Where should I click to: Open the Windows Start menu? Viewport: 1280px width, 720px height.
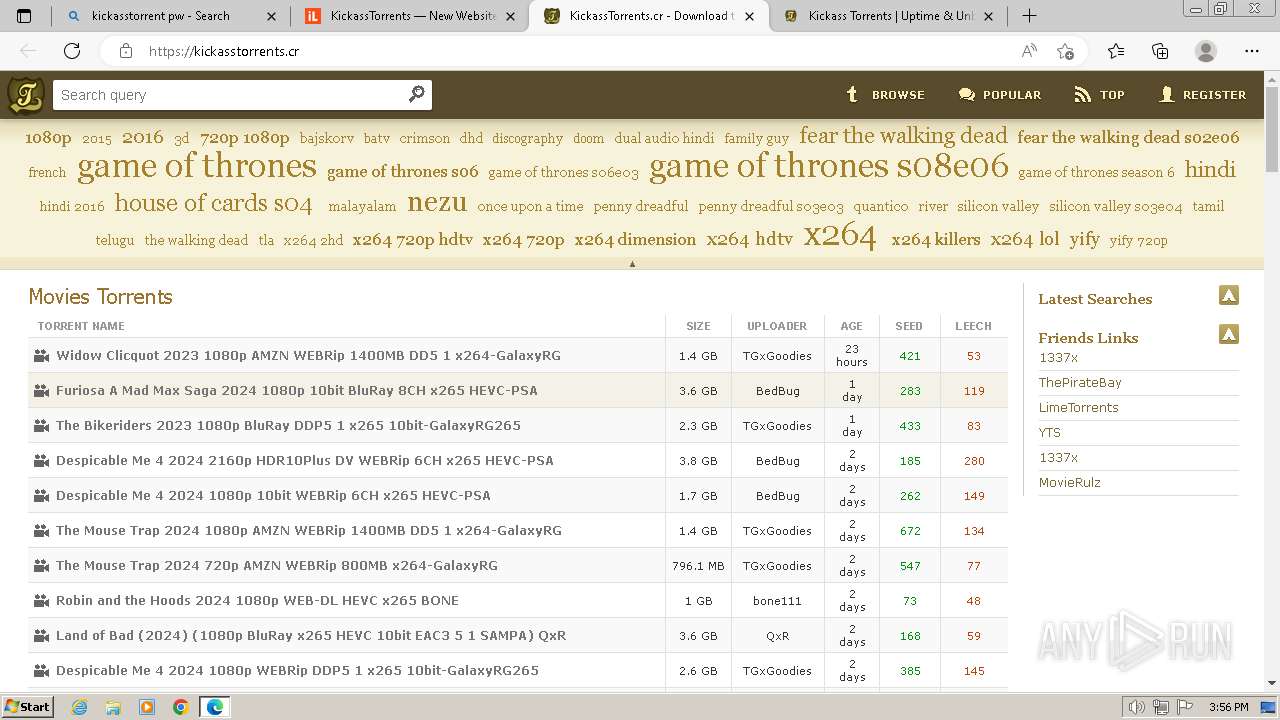coord(28,707)
